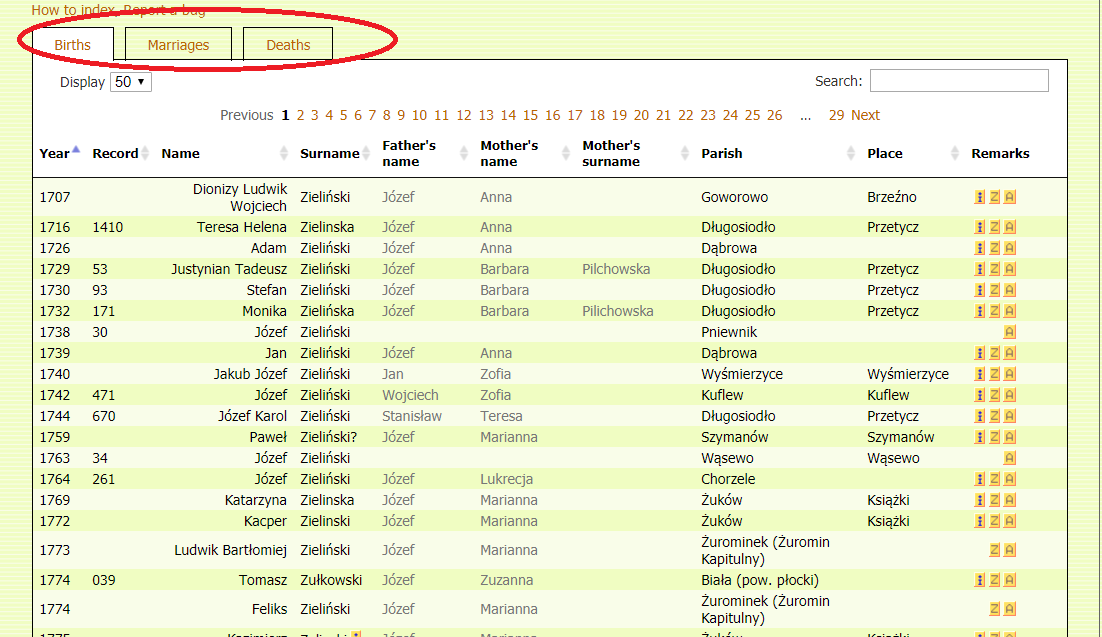Click the Z icon for Ludwik Bartłomiej
The height and width of the screenshot is (637, 1102).
click(995, 550)
